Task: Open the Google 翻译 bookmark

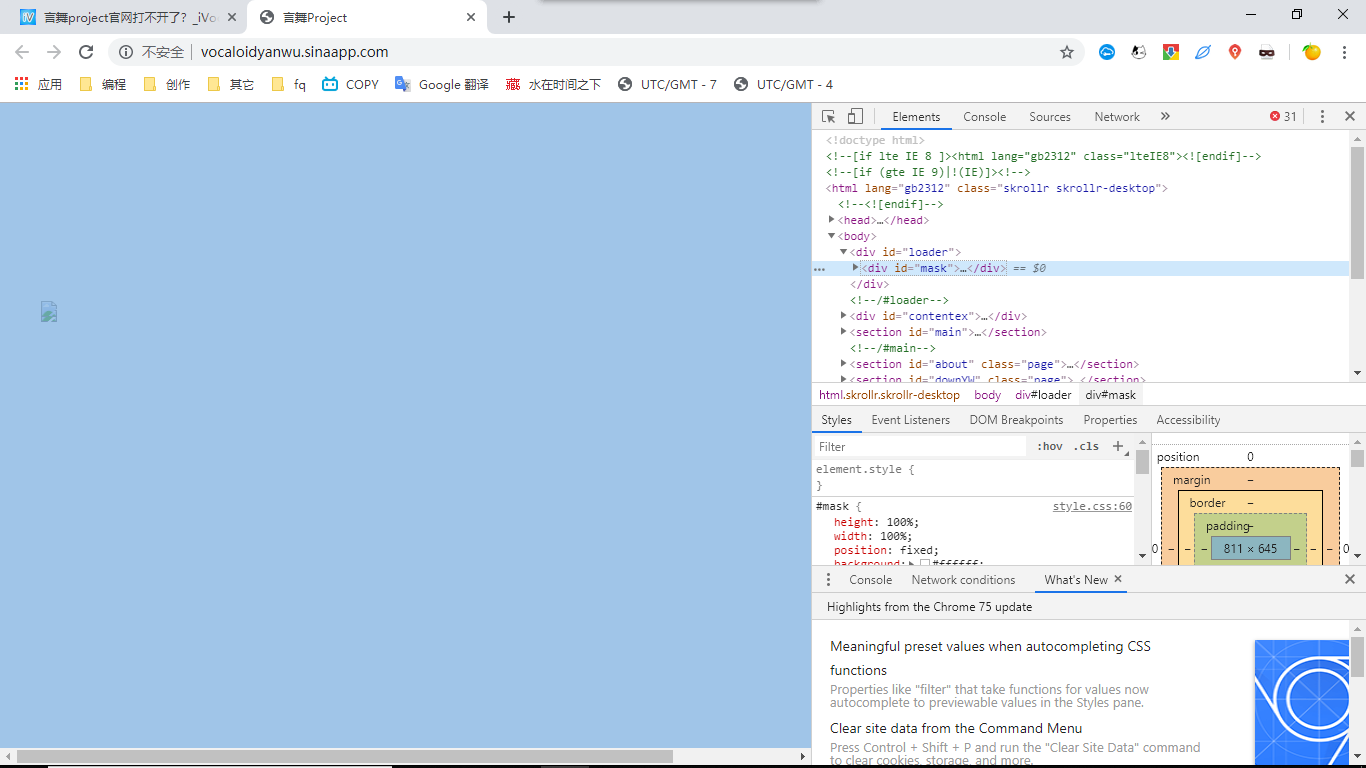Action: coord(442,85)
